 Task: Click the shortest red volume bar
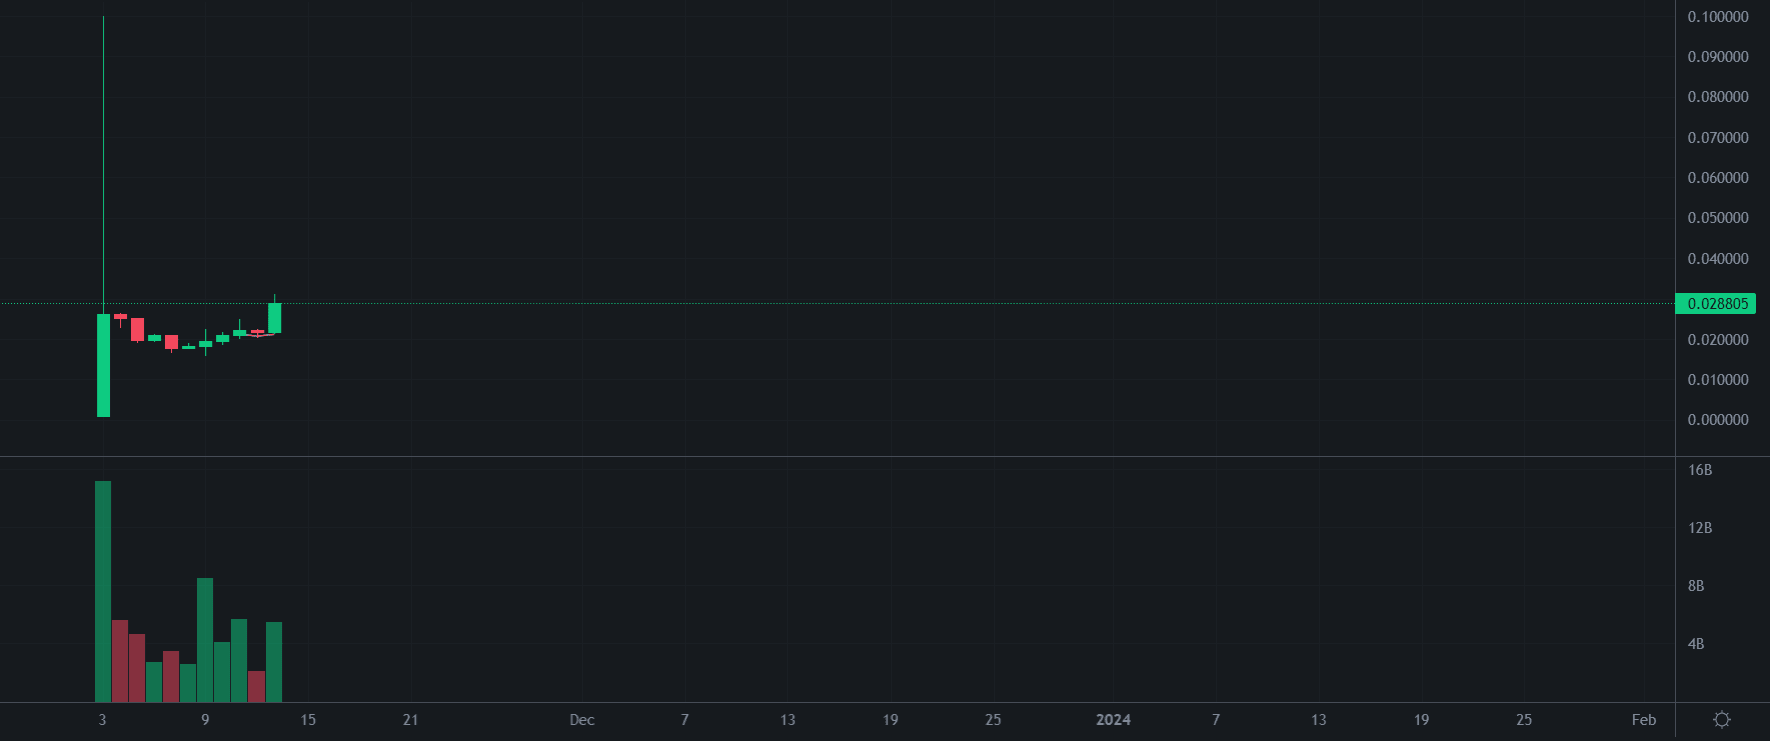coord(256,686)
